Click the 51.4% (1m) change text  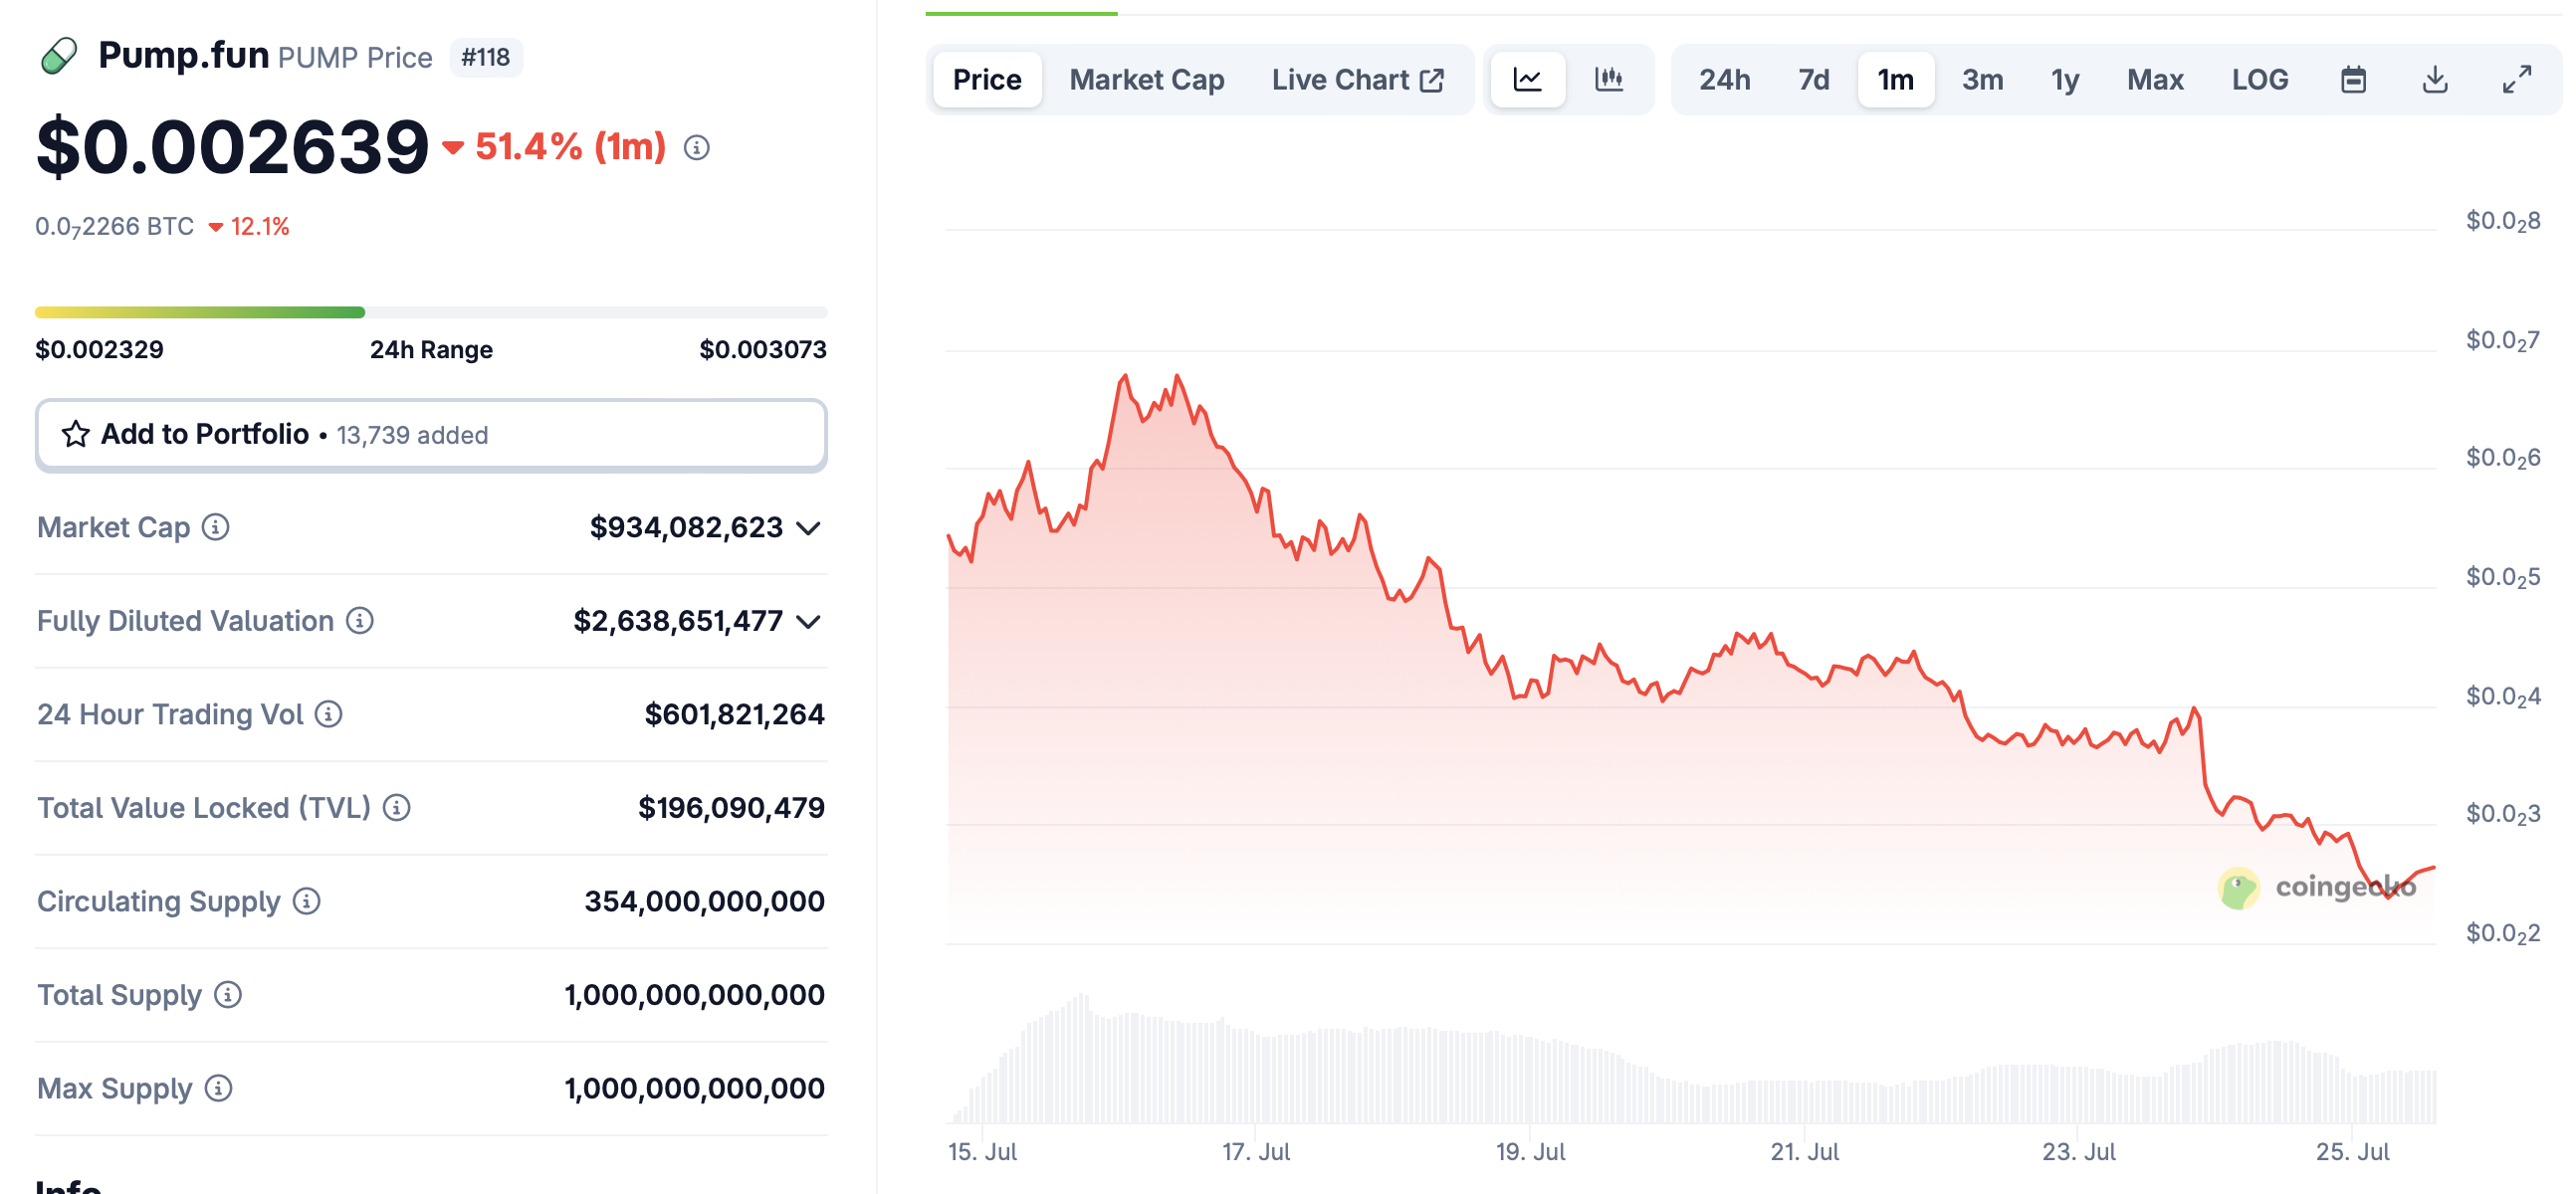point(570,147)
